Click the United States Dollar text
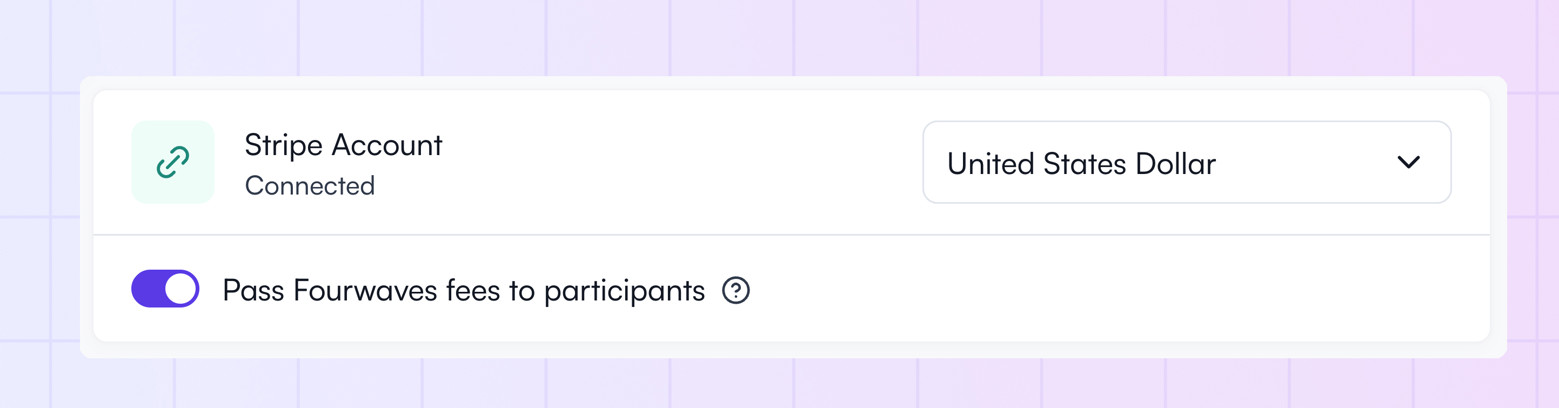This screenshot has height=408, width=1559. [x=1081, y=163]
